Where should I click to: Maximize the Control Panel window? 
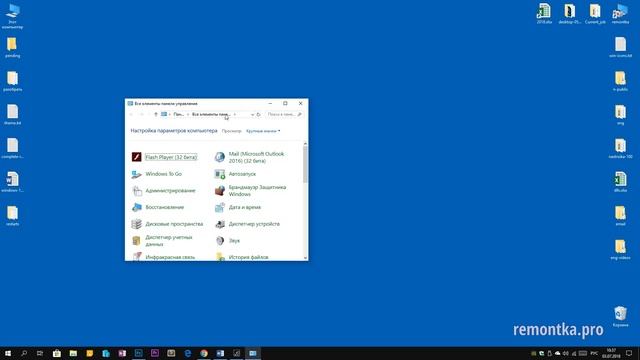[285, 104]
